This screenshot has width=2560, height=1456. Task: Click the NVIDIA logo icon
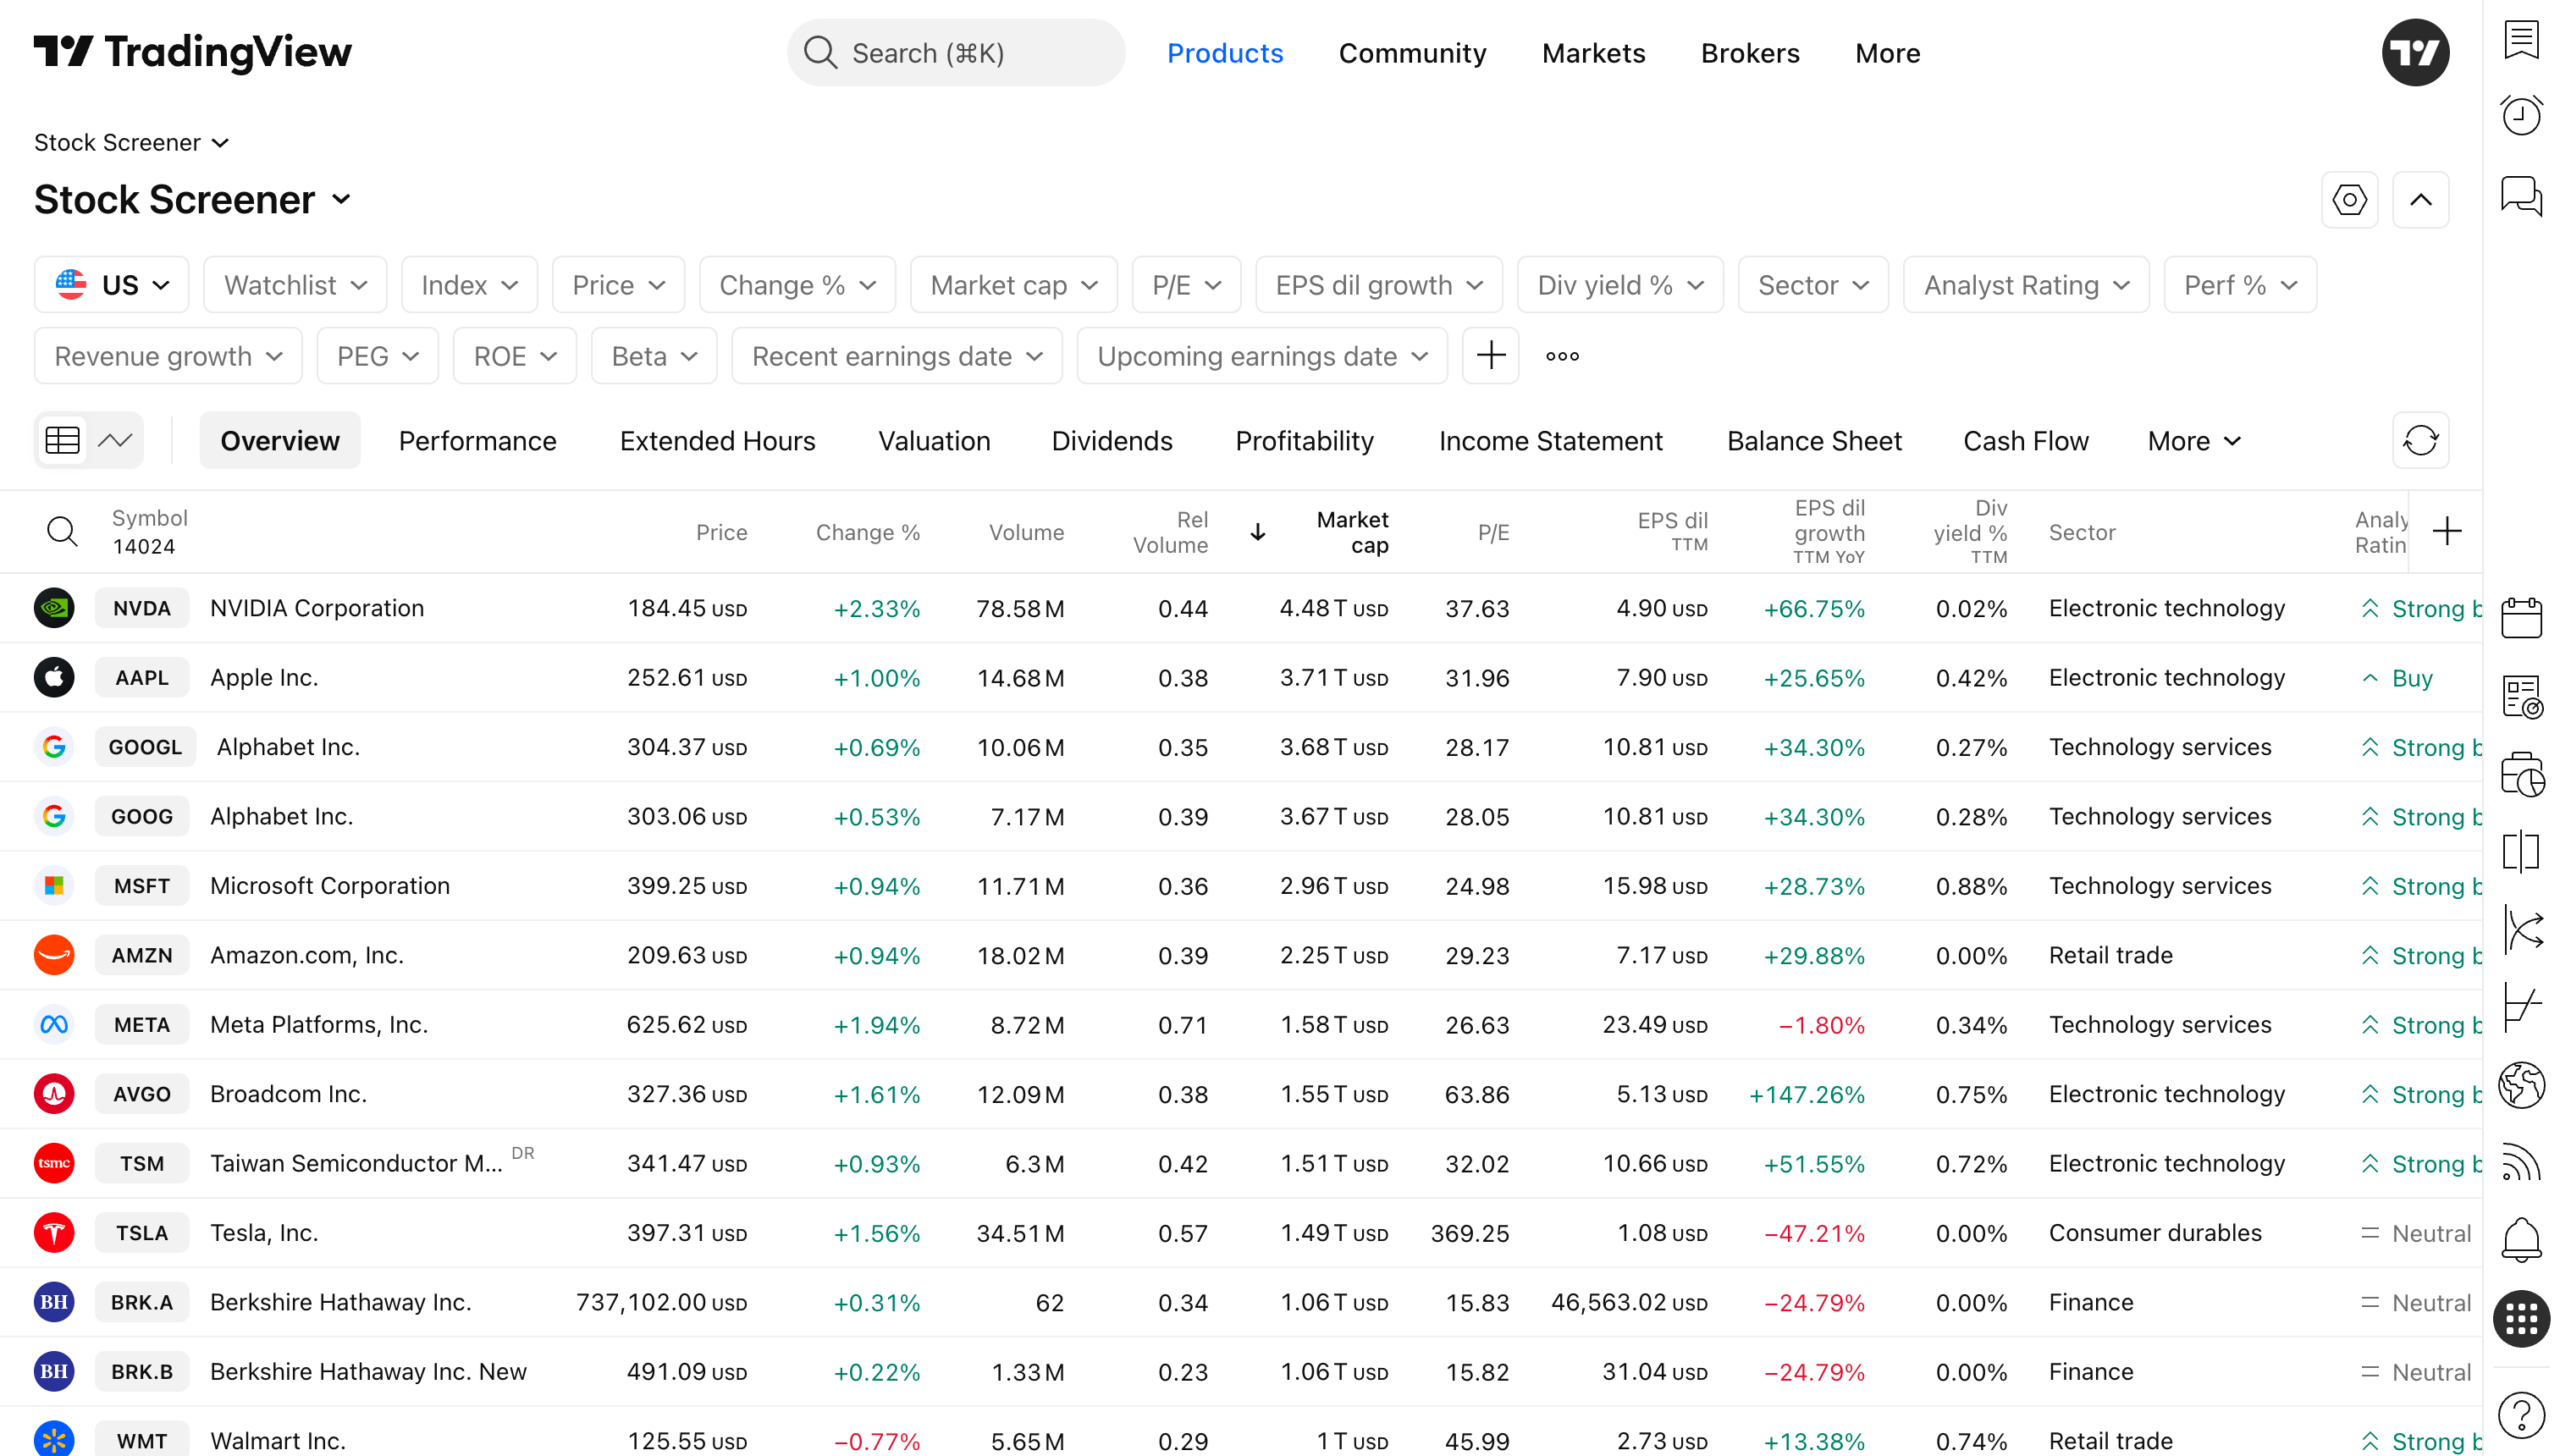(x=54, y=608)
